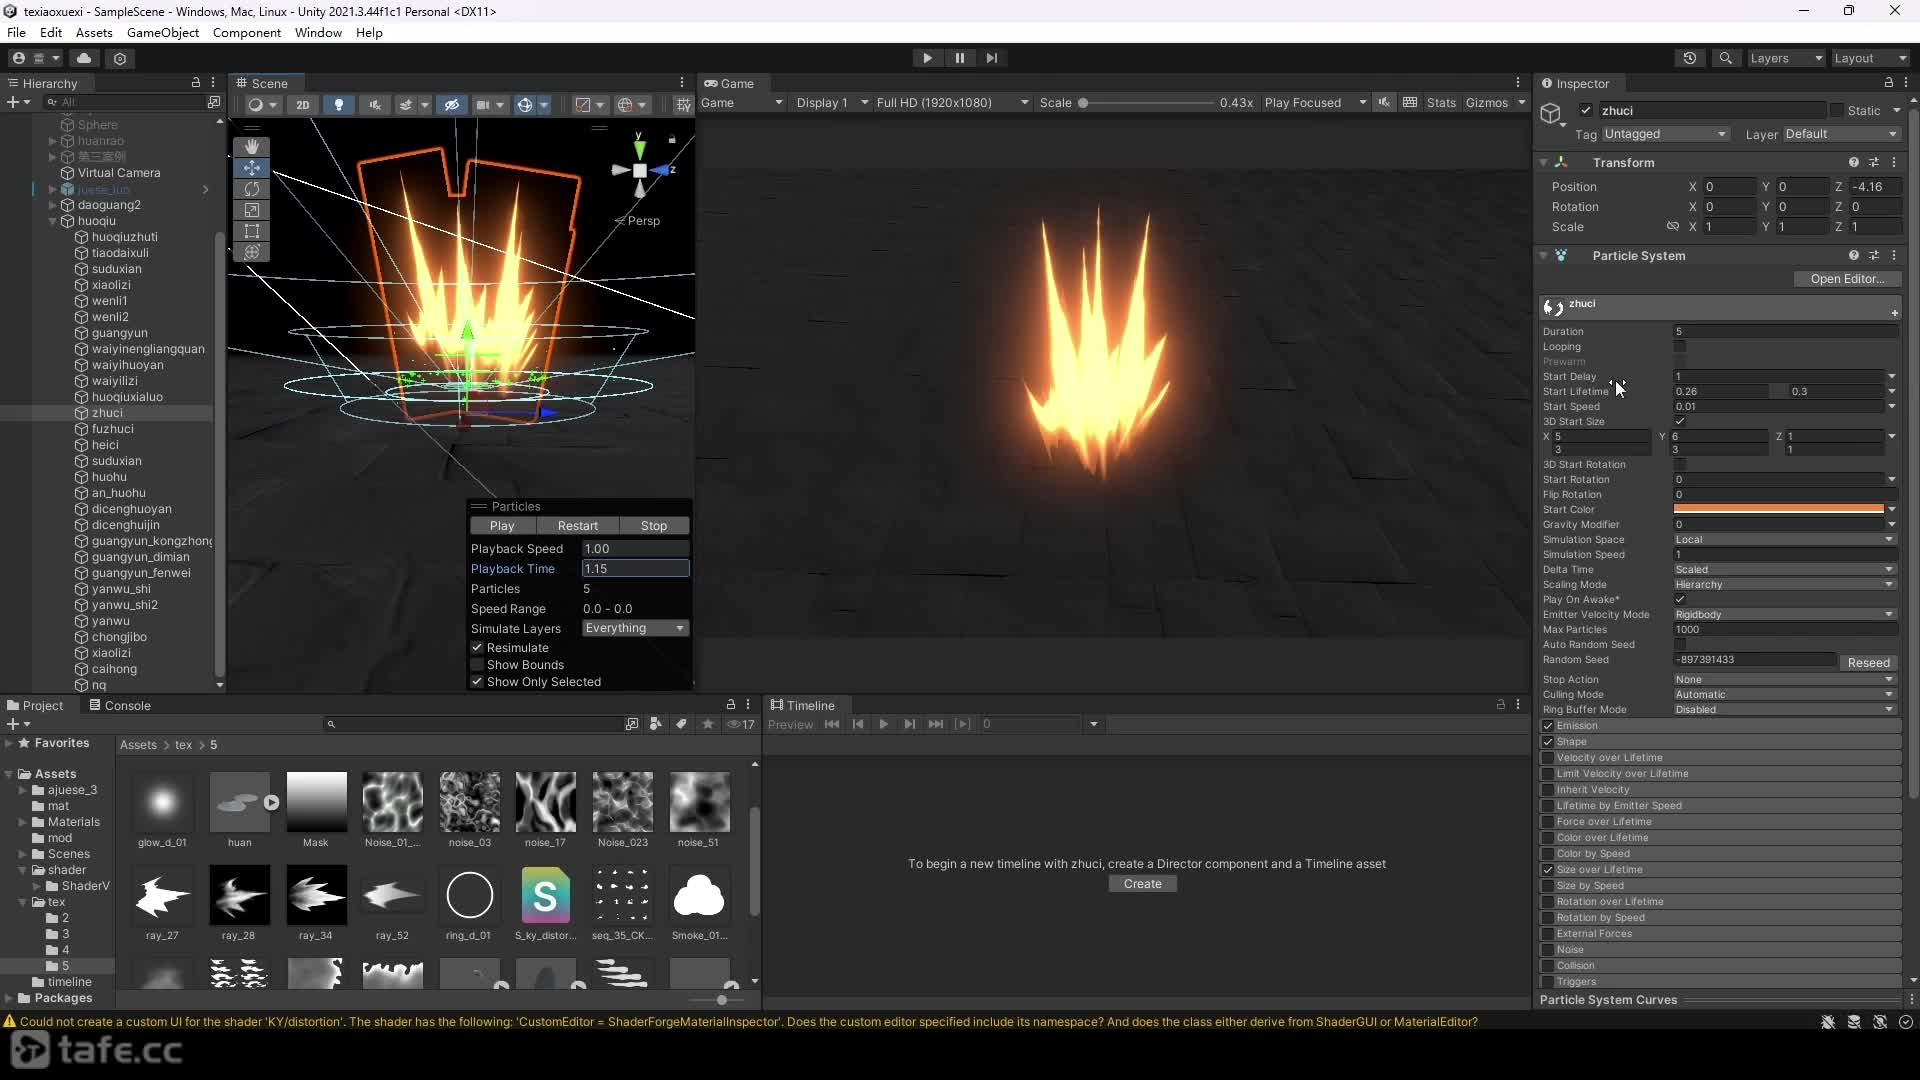Open Simulate Layers Everything dropdown
This screenshot has height=1080, width=1920.
635,628
